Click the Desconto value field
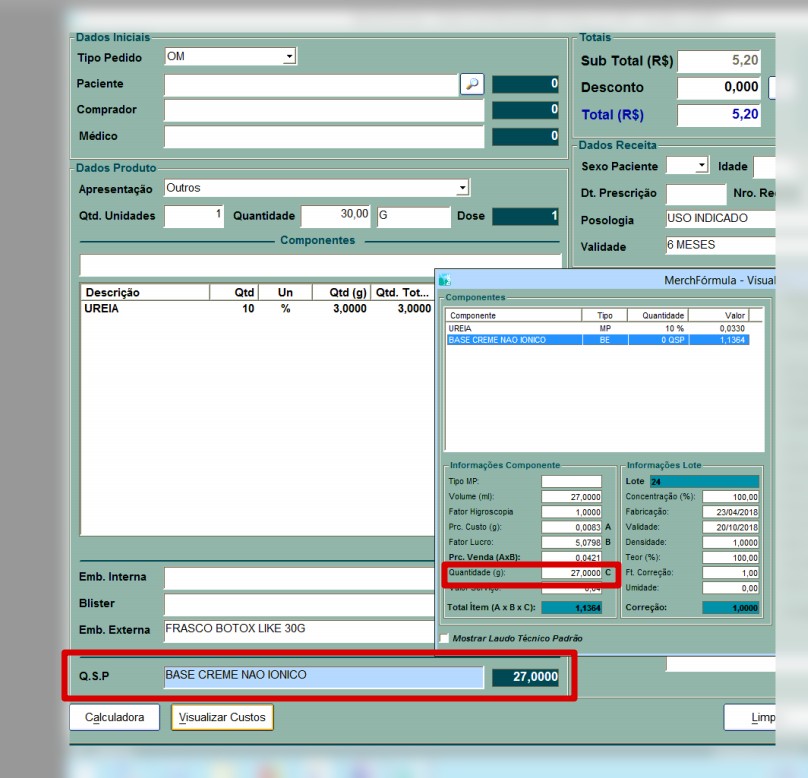808x778 pixels. (x=720, y=88)
